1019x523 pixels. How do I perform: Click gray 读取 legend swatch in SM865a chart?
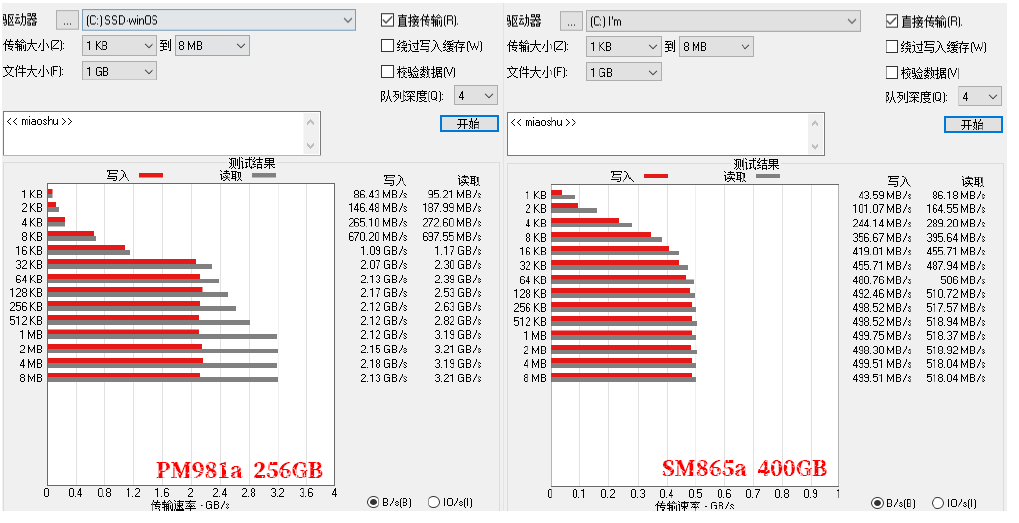tap(767, 176)
